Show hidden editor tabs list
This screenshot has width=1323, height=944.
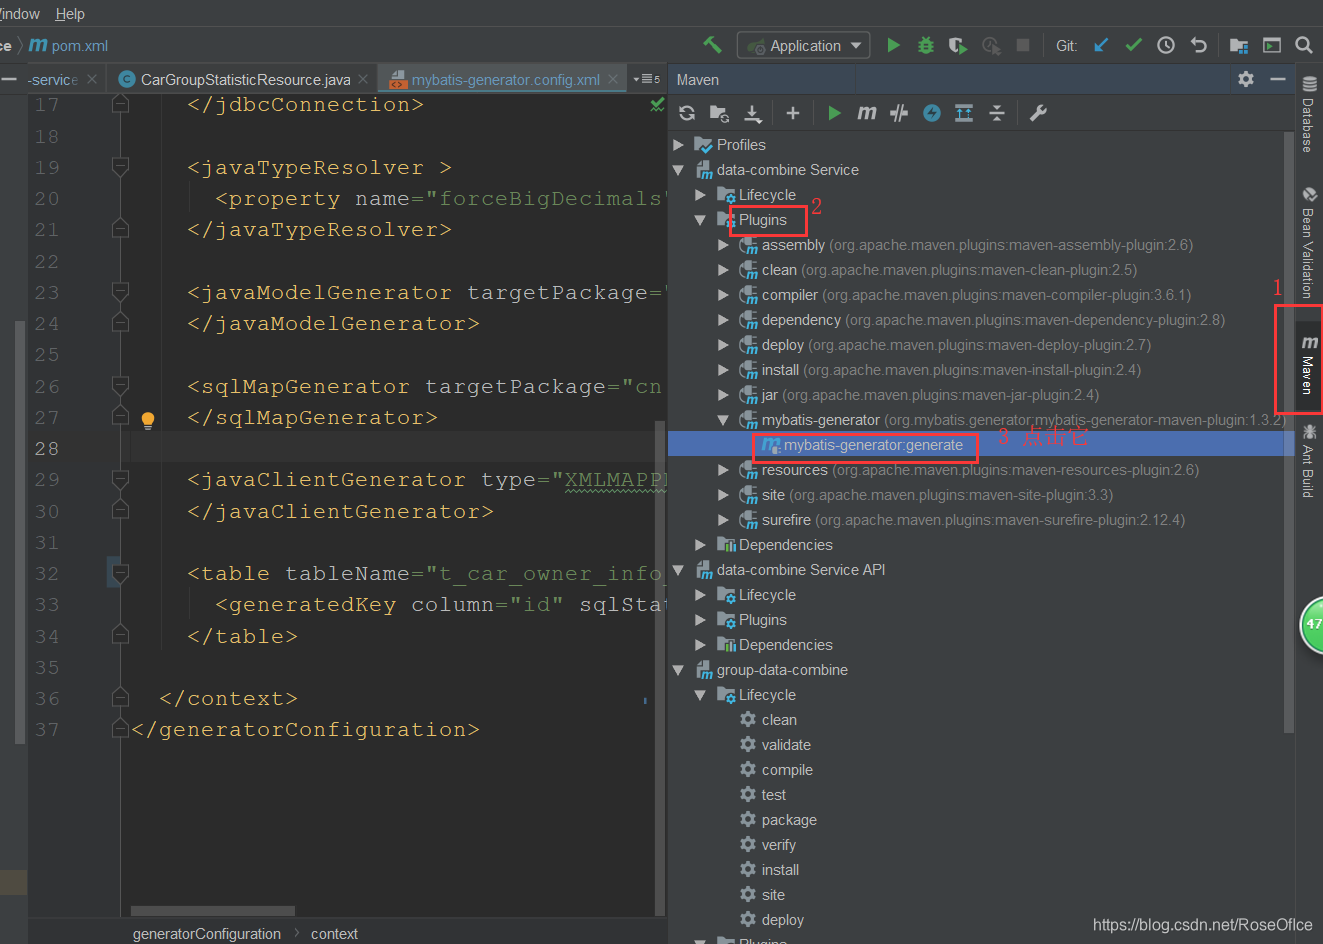coord(646,79)
